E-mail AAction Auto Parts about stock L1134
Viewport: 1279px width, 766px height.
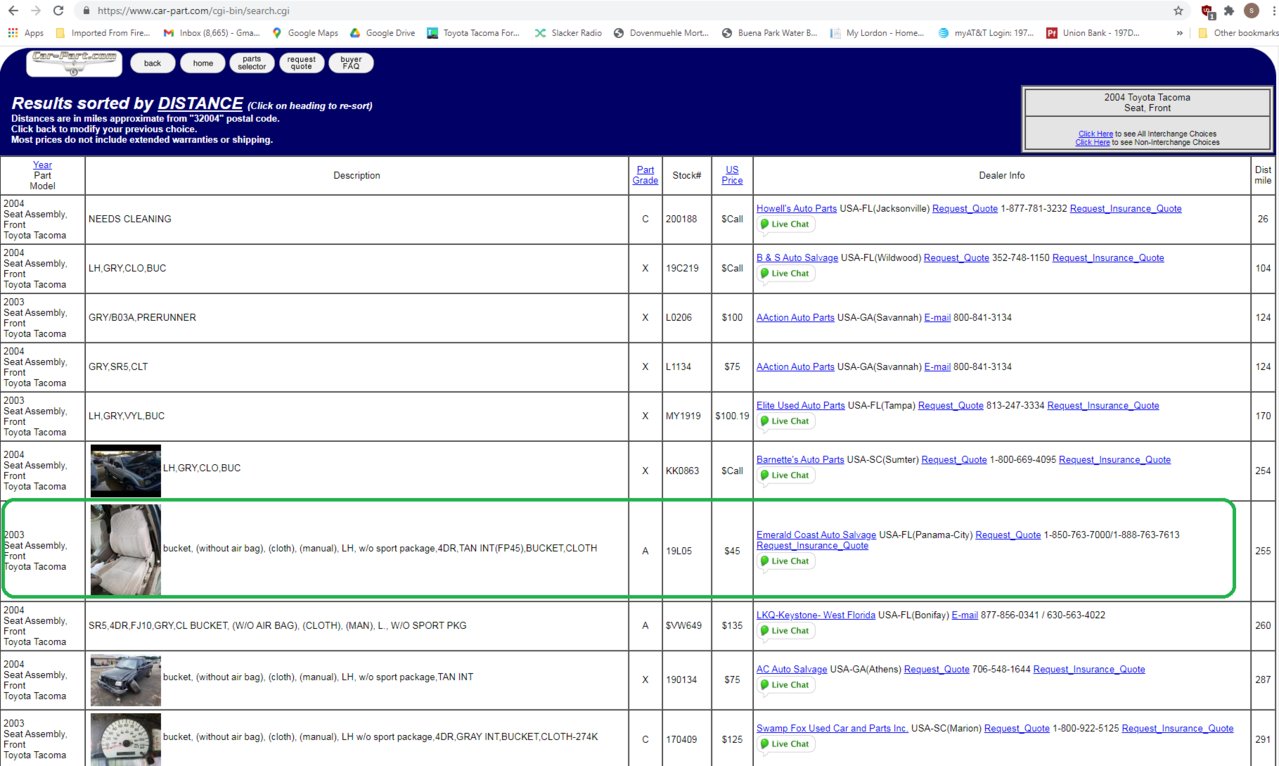coord(936,367)
